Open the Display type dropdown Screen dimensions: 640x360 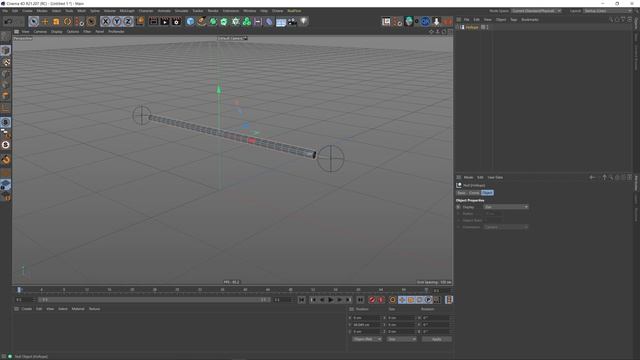click(506, 207)
